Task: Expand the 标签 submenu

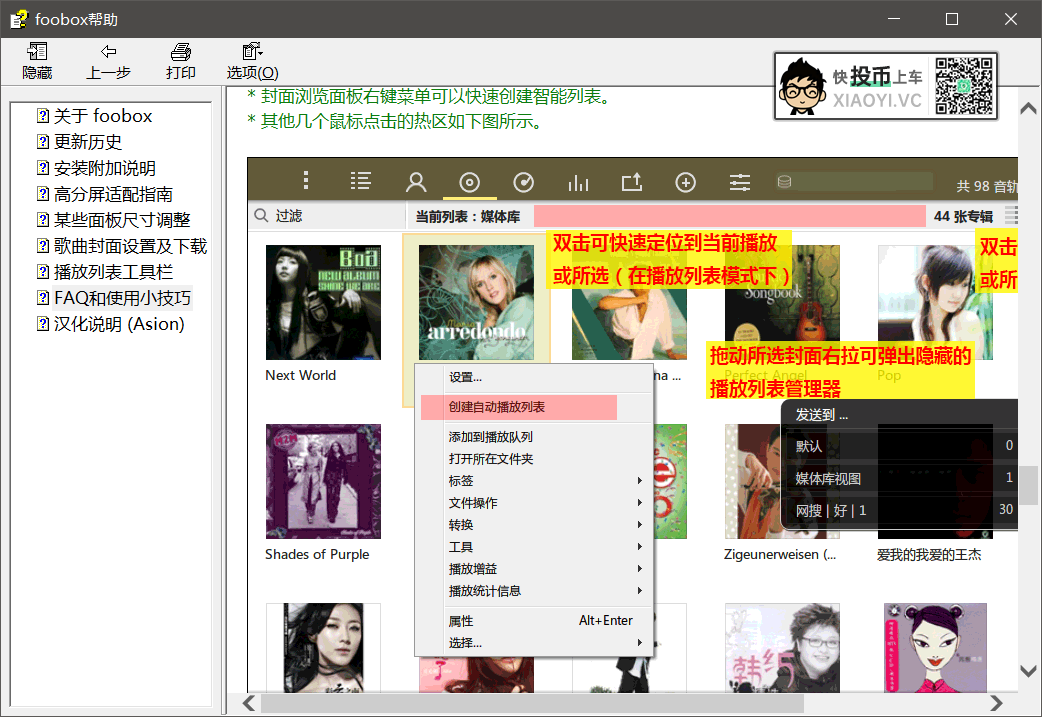Action: pyautogui.click(x=534, y=480)
